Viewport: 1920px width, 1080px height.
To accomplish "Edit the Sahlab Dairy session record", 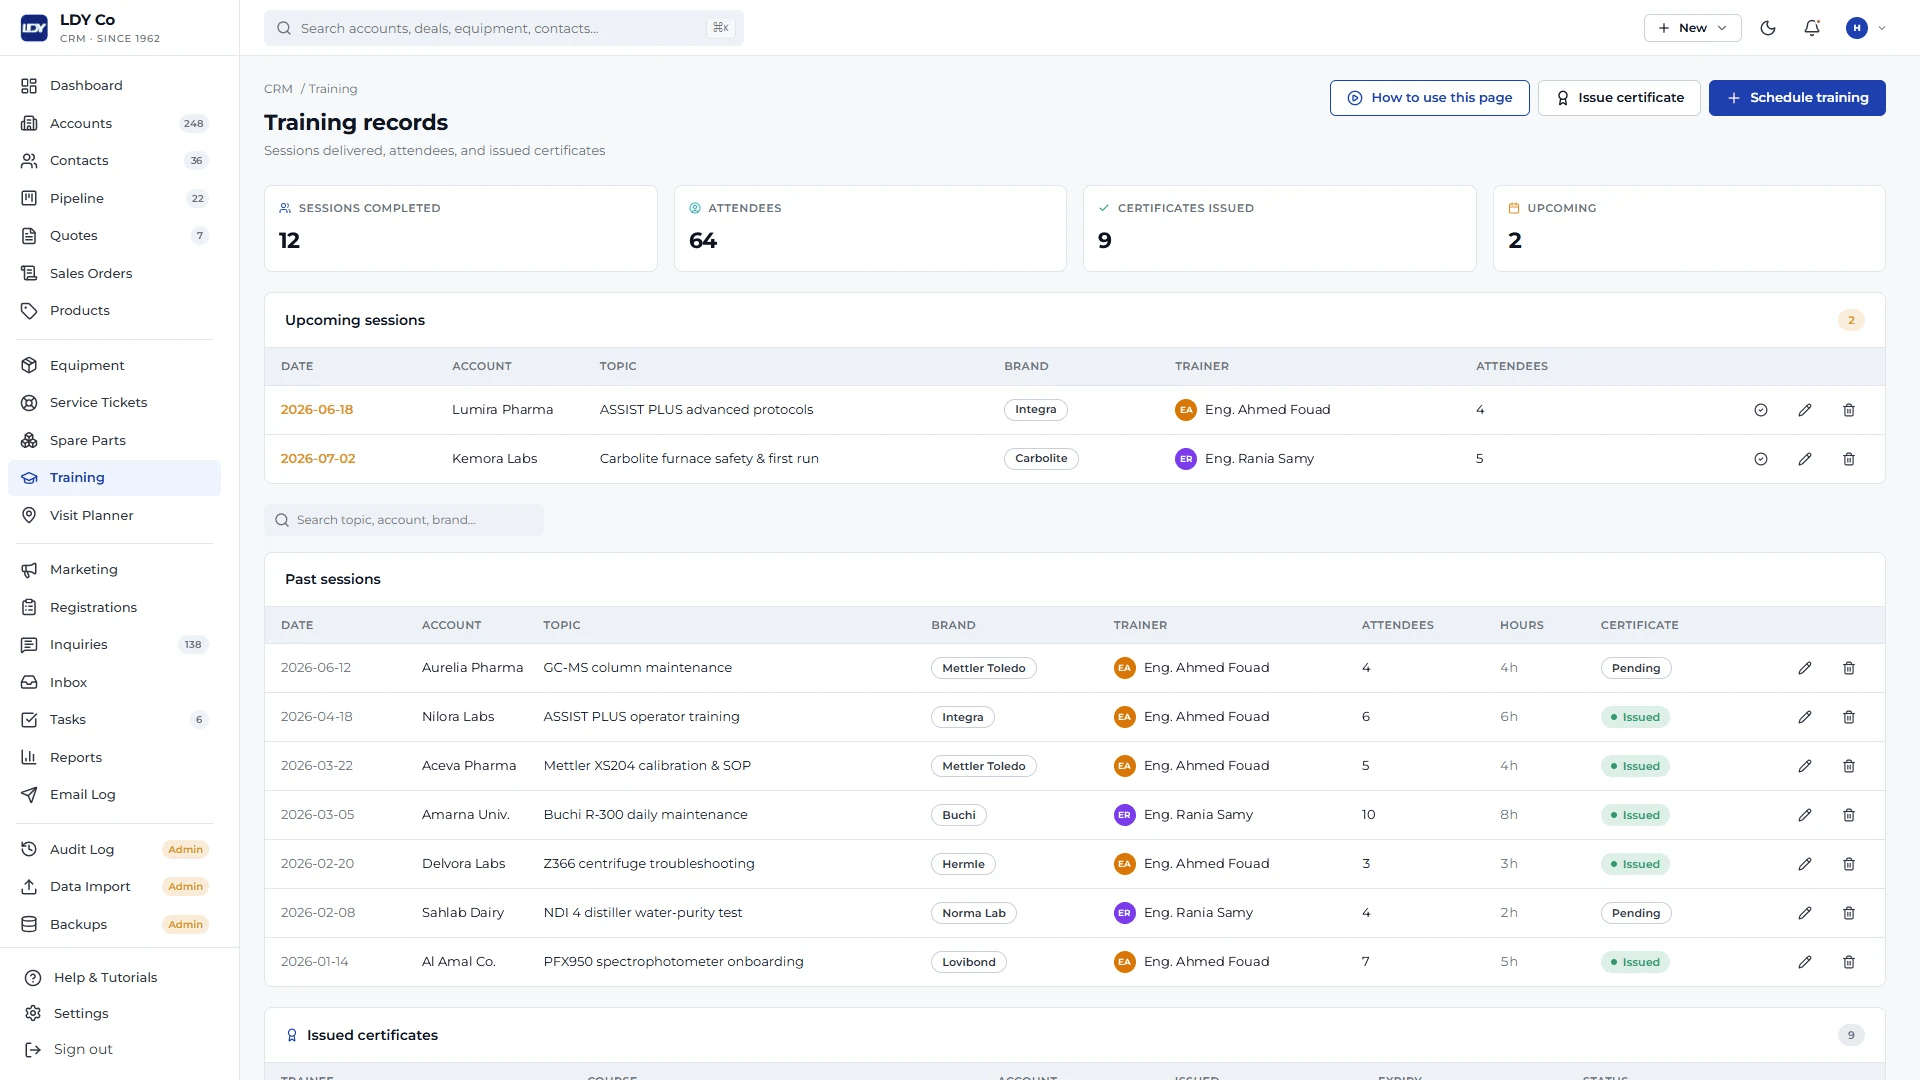I will click(1805, 913).
